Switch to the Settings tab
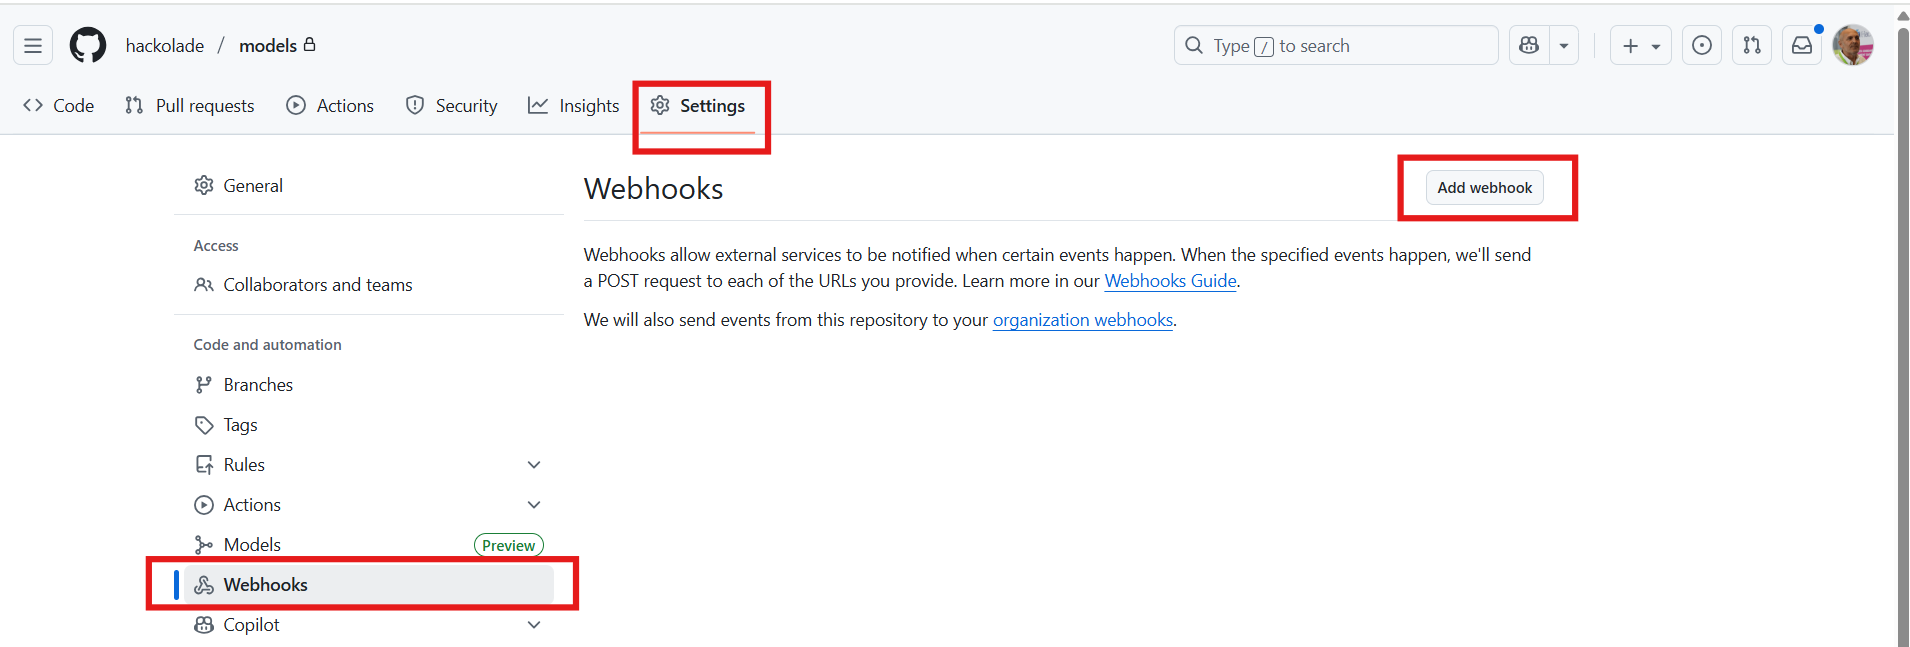 [x=698, y=106]
